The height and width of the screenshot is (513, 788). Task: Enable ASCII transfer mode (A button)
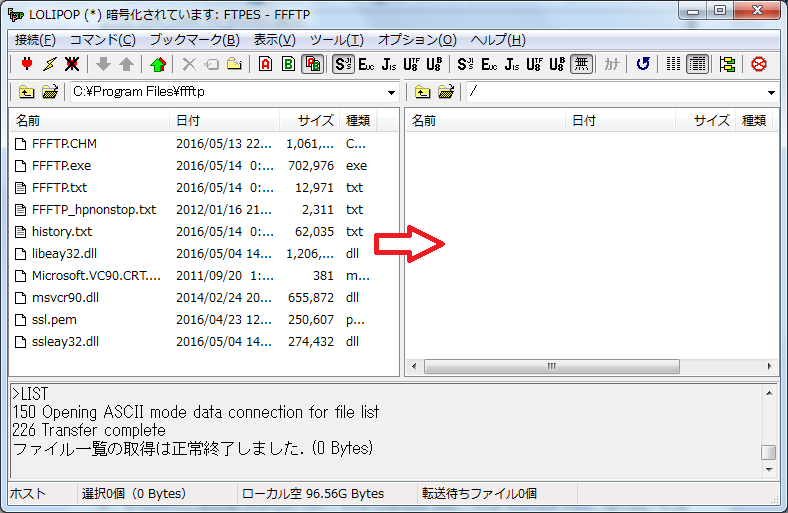point(265,64)
